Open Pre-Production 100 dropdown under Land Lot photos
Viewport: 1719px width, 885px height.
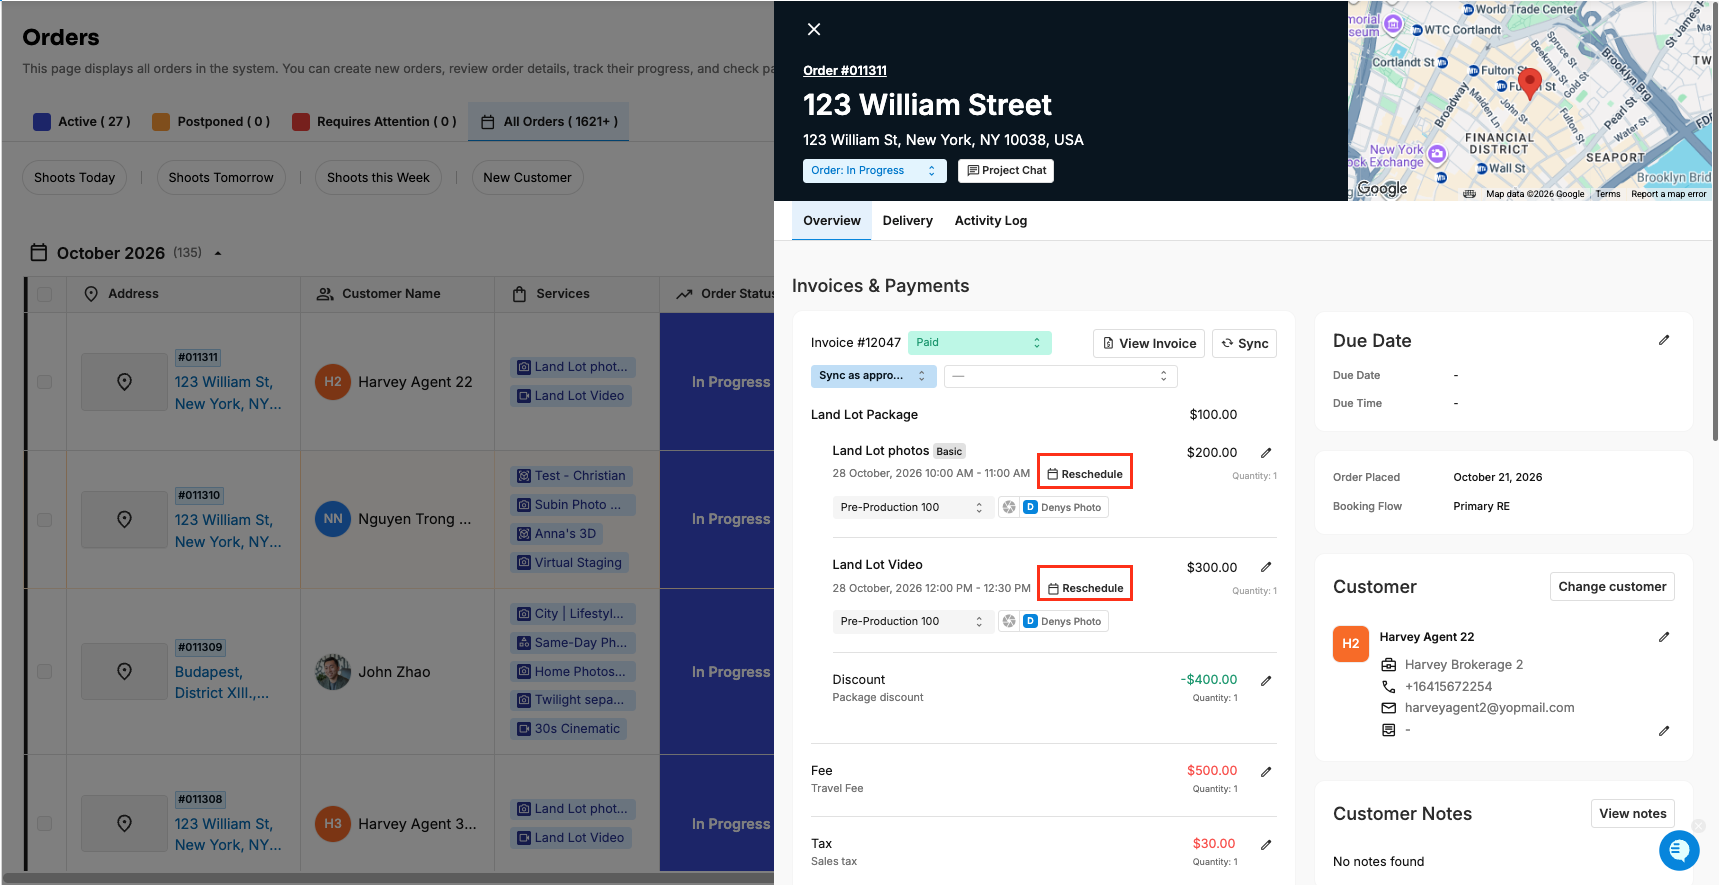(913, 507)
